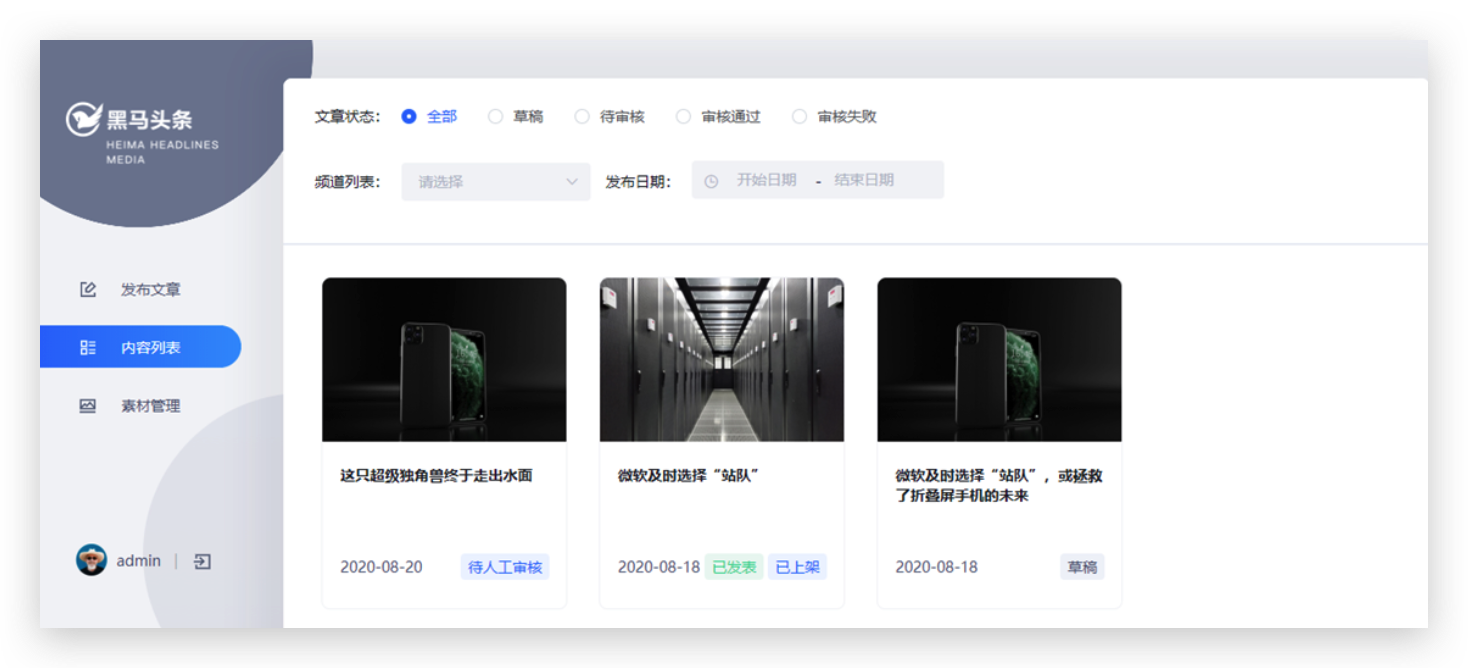This screenshot has height=668, width=1468.
Task: Click the 内容列表 list icon
Action: coord(88,347)
